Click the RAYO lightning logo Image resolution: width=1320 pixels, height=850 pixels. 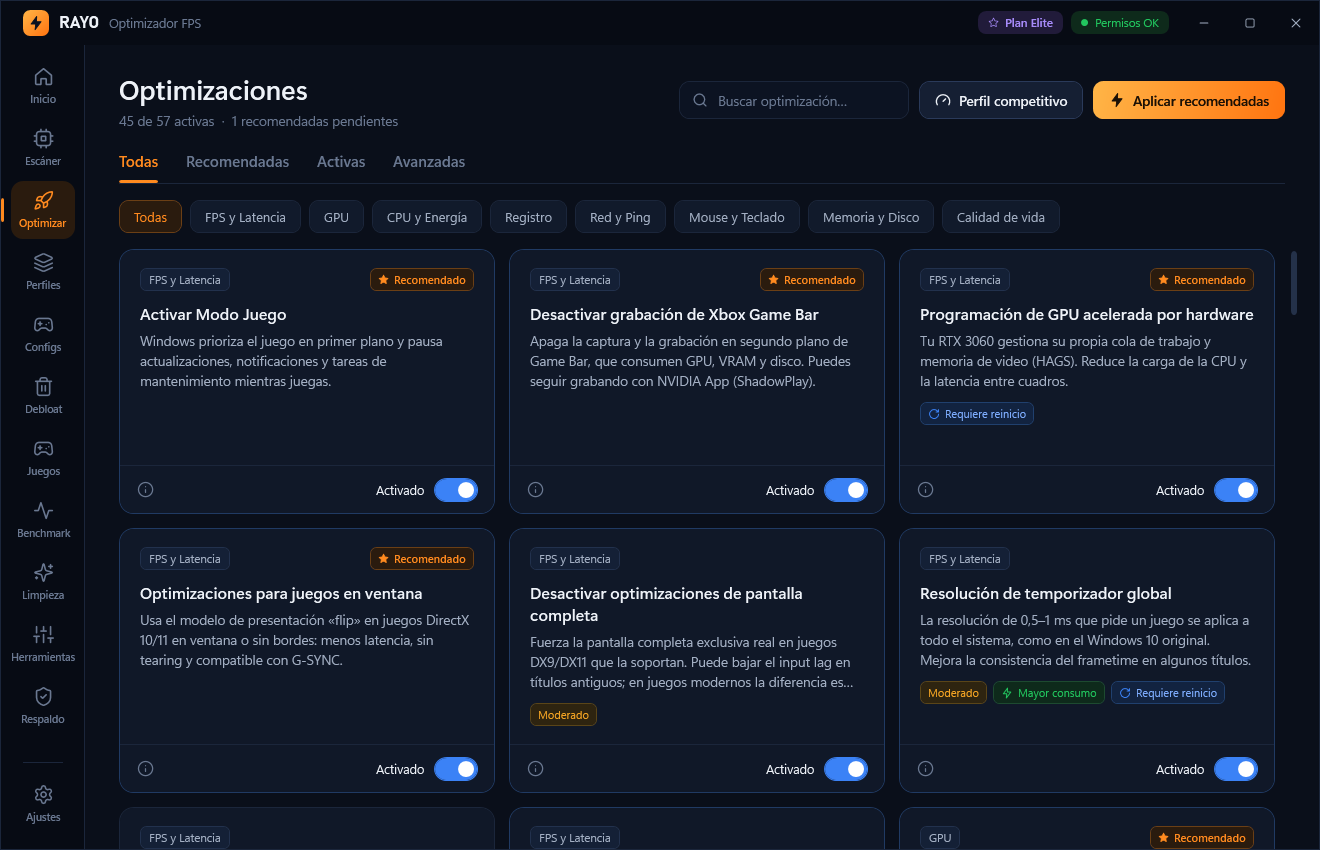(x=36, y=23)
